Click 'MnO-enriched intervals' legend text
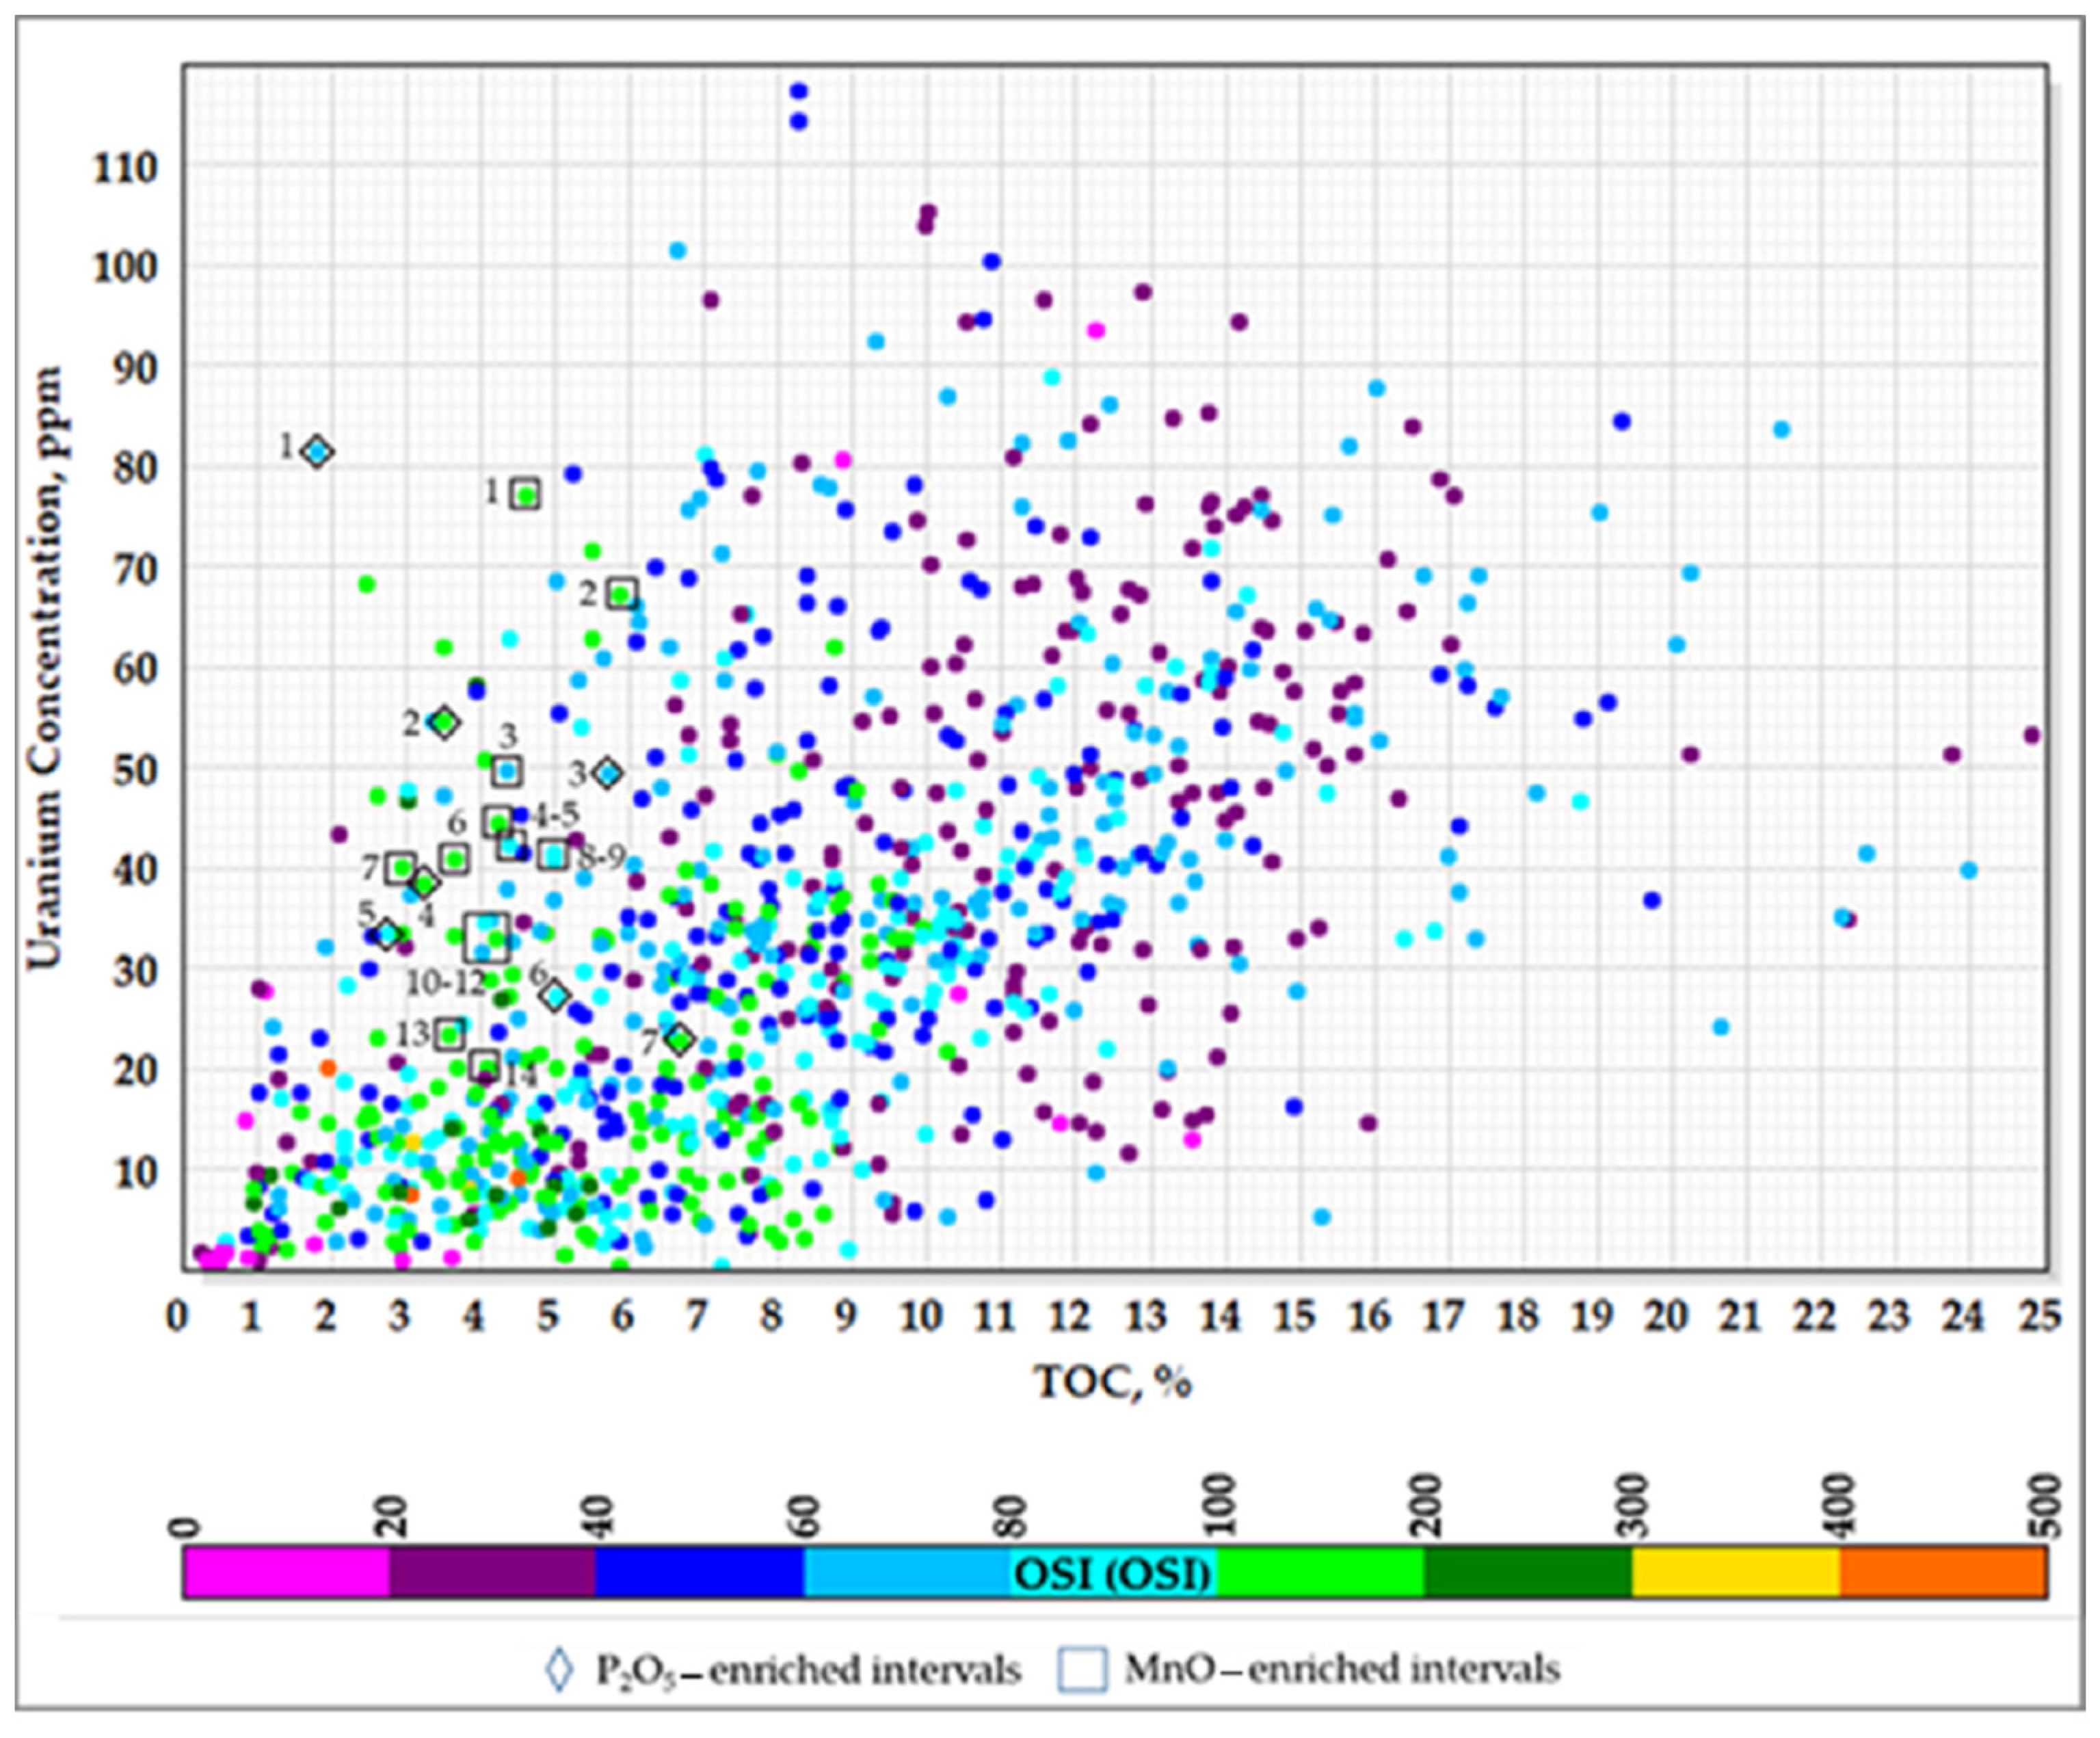This screenshot has height=1738, width=2100. click(1342, 1669)
